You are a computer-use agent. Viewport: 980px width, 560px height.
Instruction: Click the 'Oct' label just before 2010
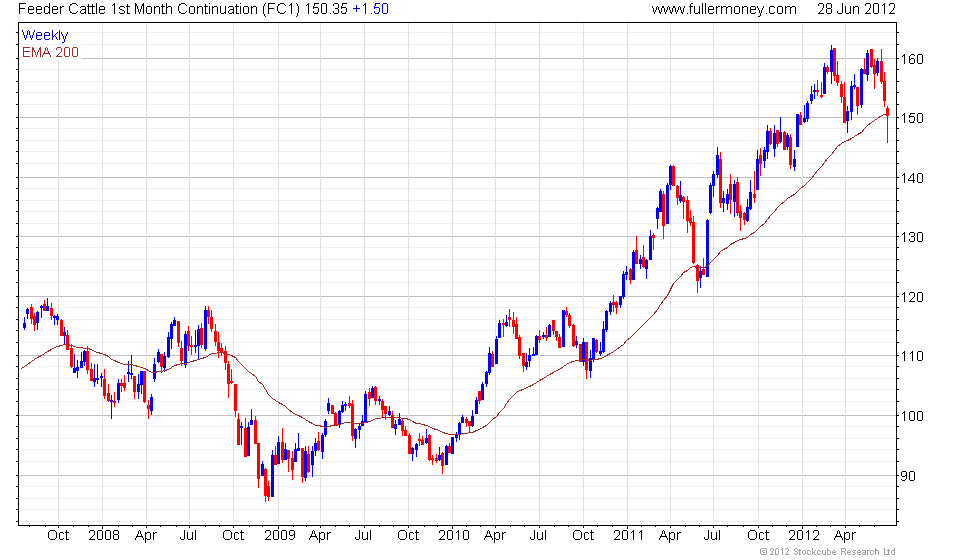tap(408, 536)
